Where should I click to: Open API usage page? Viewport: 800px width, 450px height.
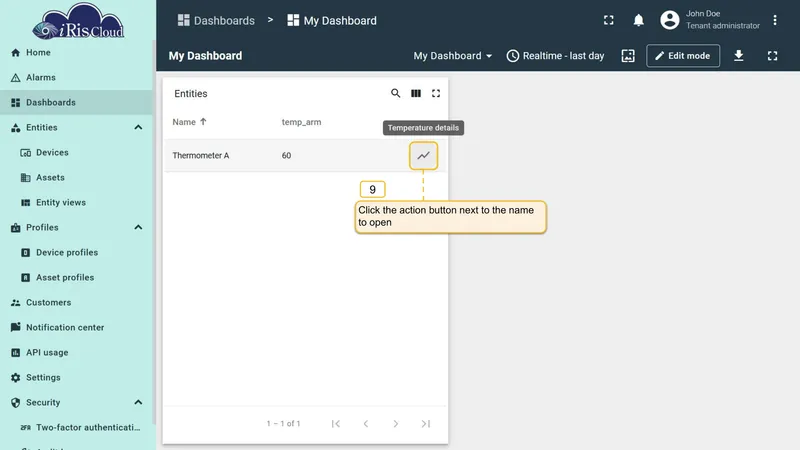[77, 353]
